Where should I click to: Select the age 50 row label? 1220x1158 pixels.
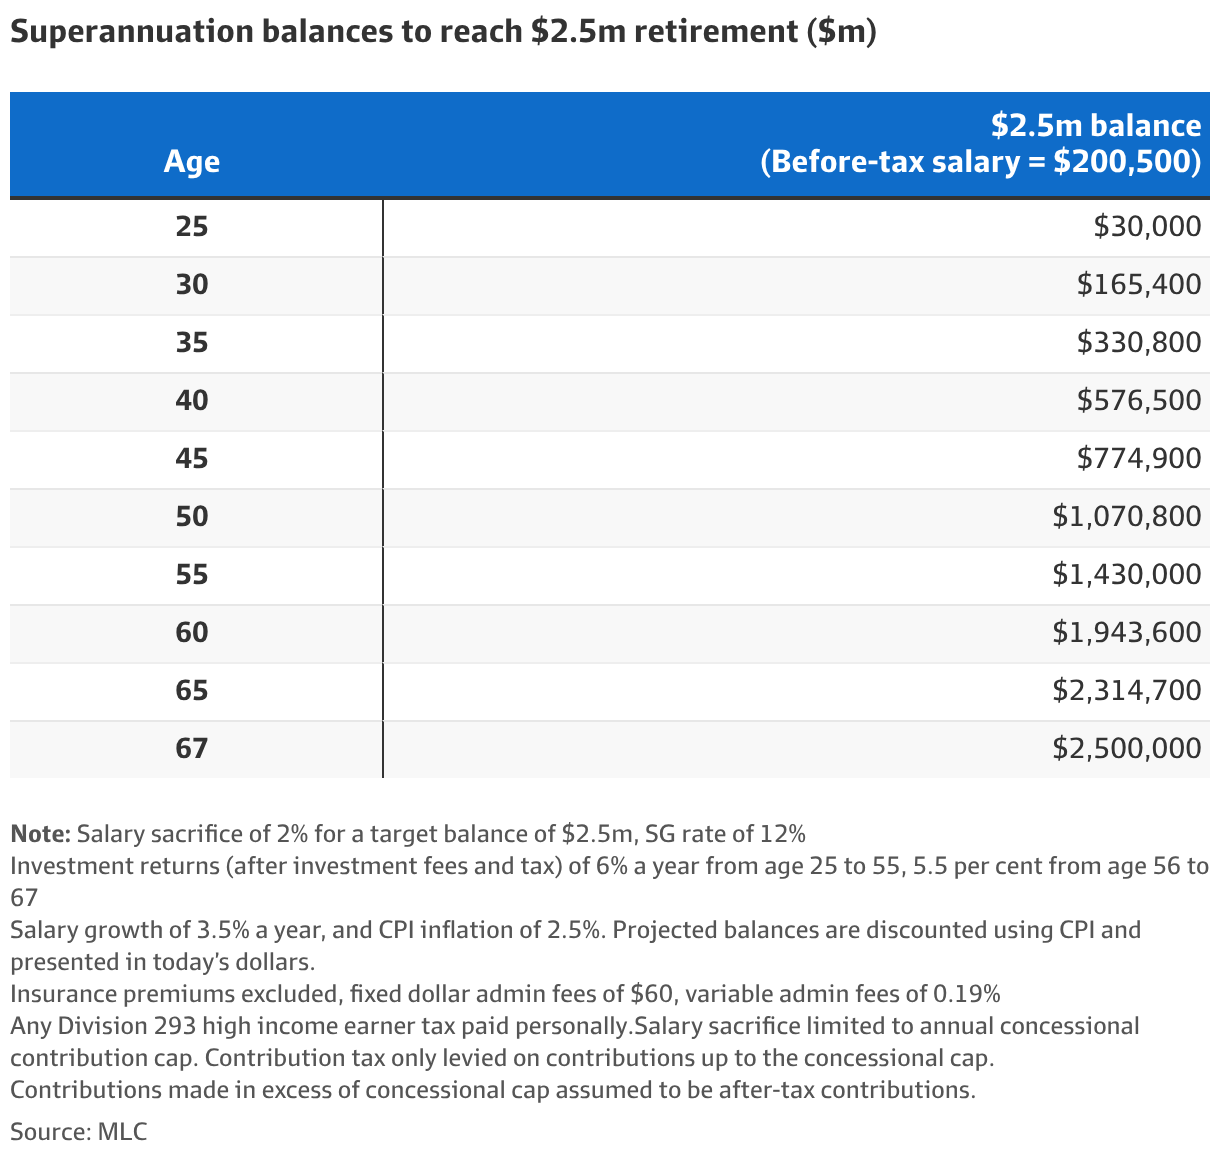pyautogui.click(x=192, y=517)
